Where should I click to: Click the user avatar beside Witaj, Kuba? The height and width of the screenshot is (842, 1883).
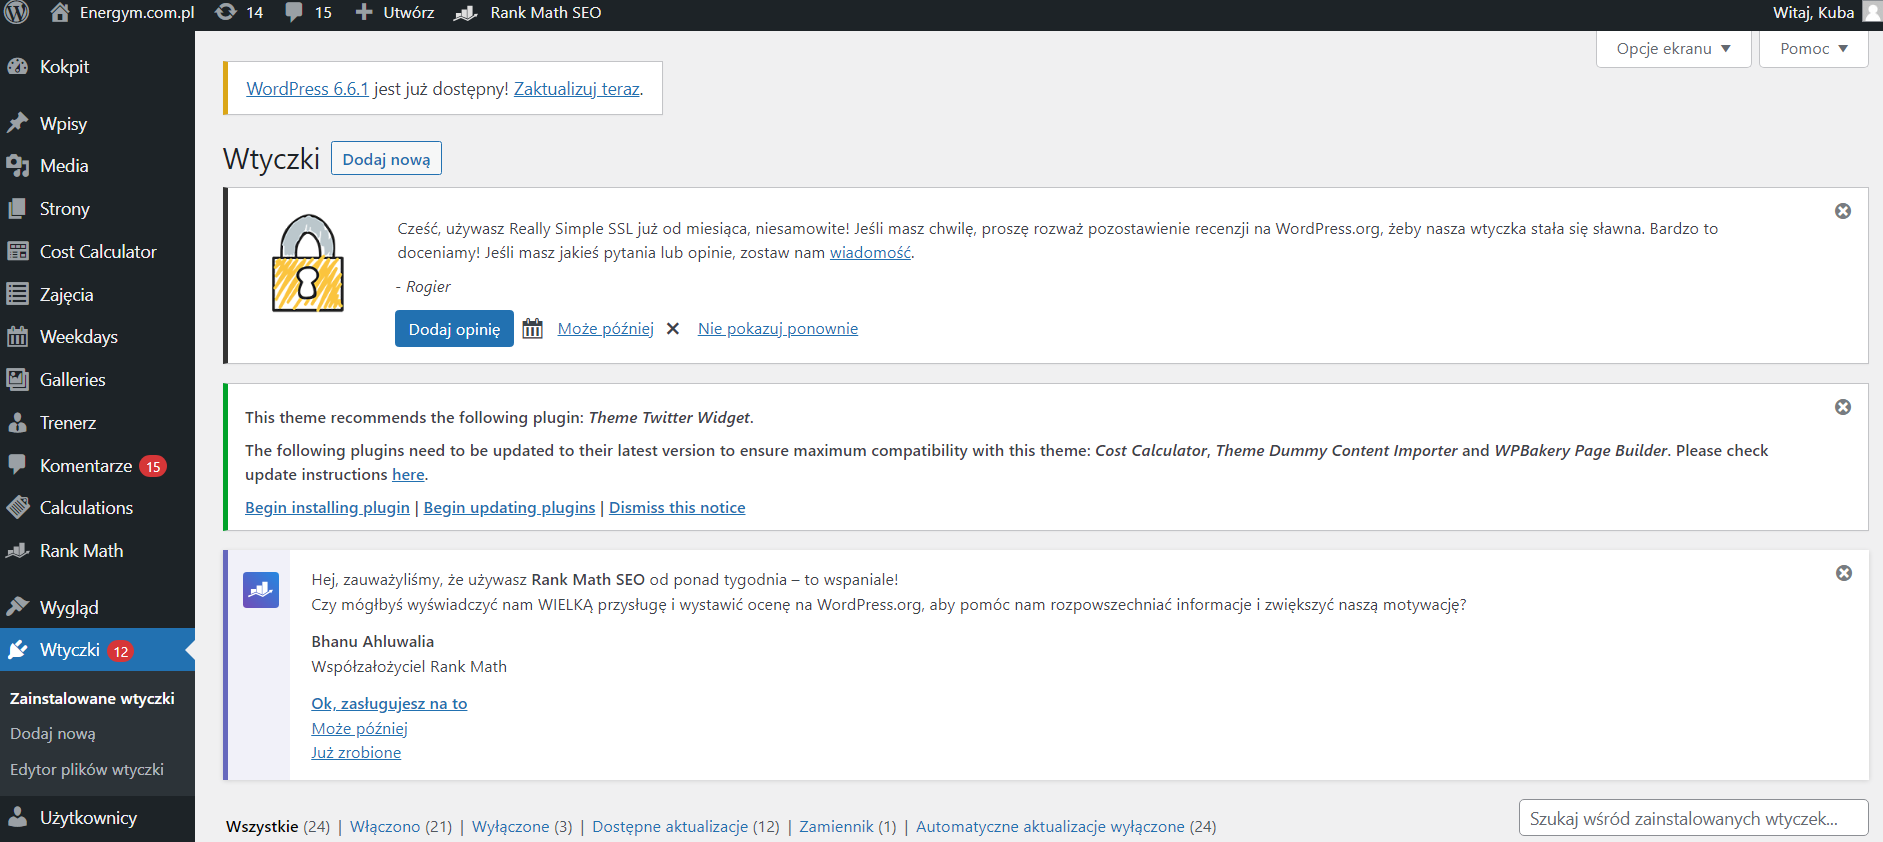coord(1872,12)
